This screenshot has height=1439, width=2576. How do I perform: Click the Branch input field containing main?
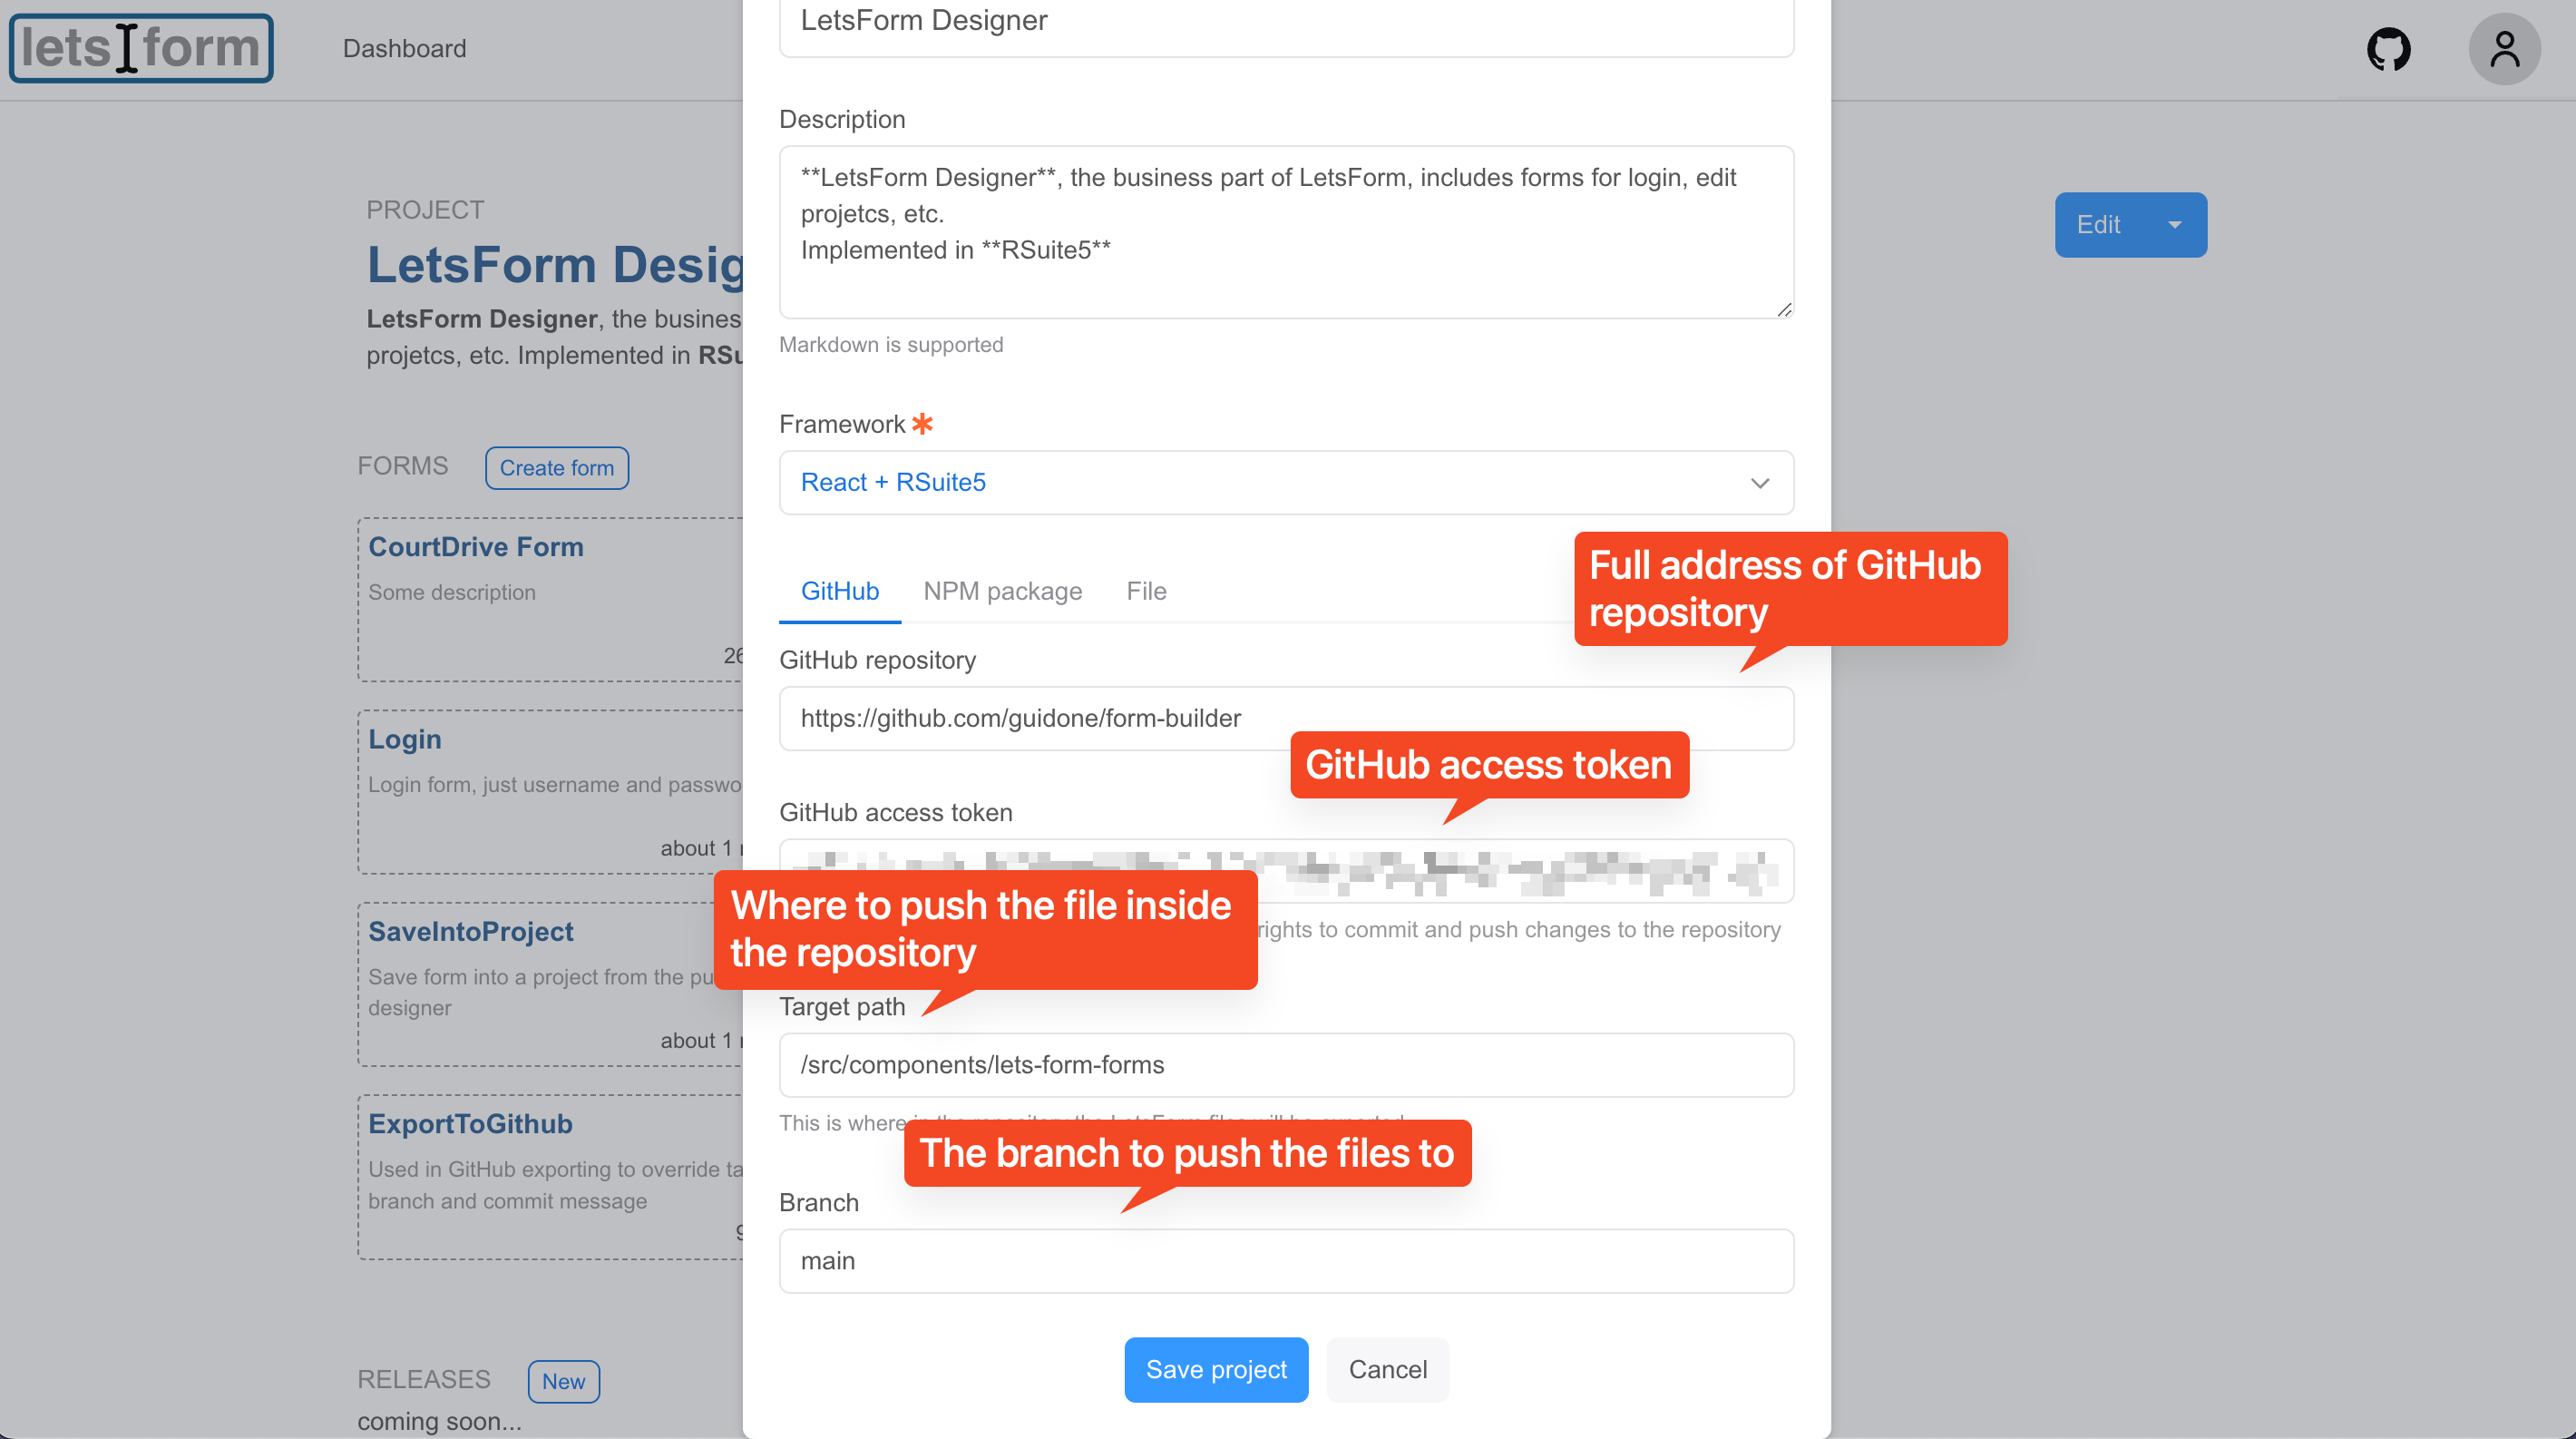(x=1286, y=1261)
